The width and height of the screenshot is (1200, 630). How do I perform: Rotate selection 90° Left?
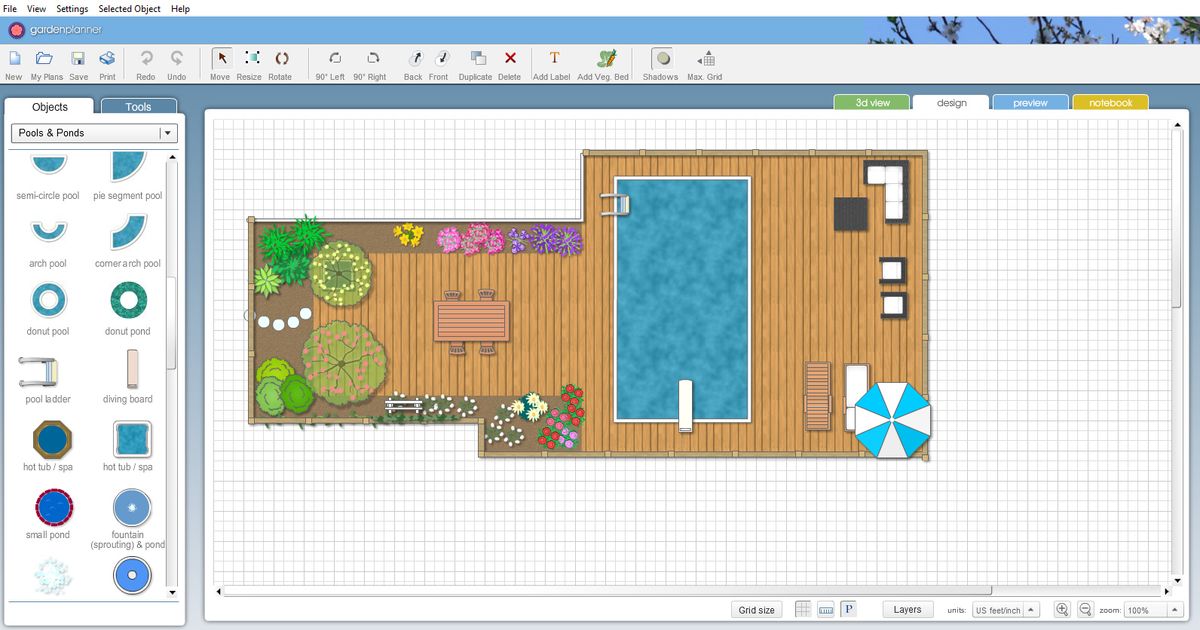point(331,60)
